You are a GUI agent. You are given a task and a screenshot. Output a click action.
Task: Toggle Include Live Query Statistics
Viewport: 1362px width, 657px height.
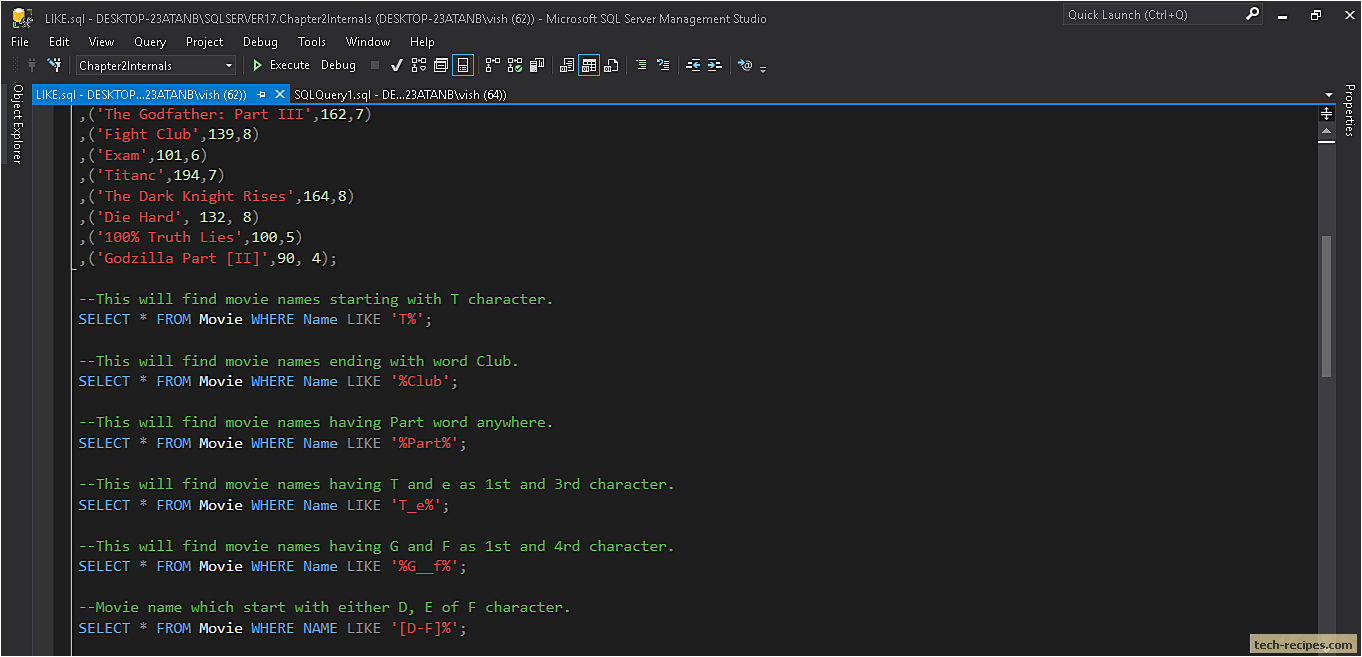515,65
